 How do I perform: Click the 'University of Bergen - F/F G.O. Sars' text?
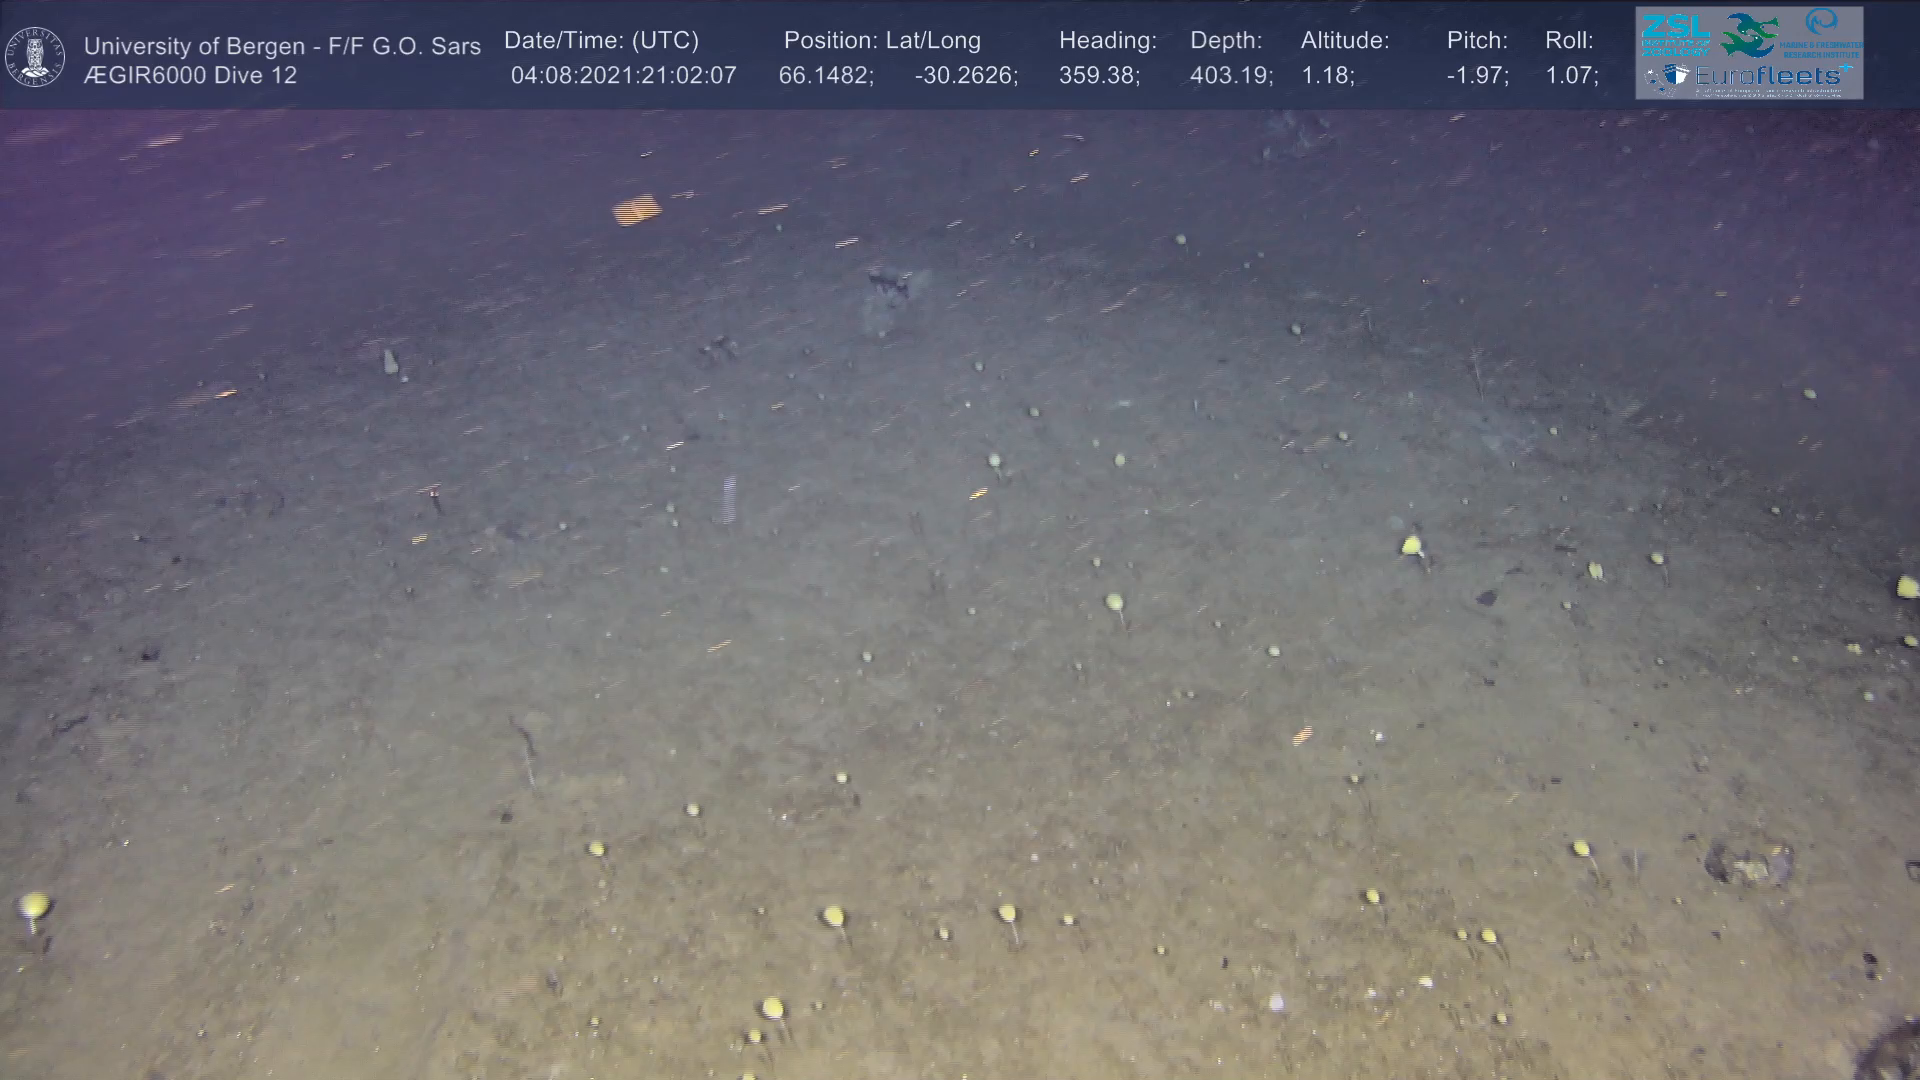click(x=282, y=46)
